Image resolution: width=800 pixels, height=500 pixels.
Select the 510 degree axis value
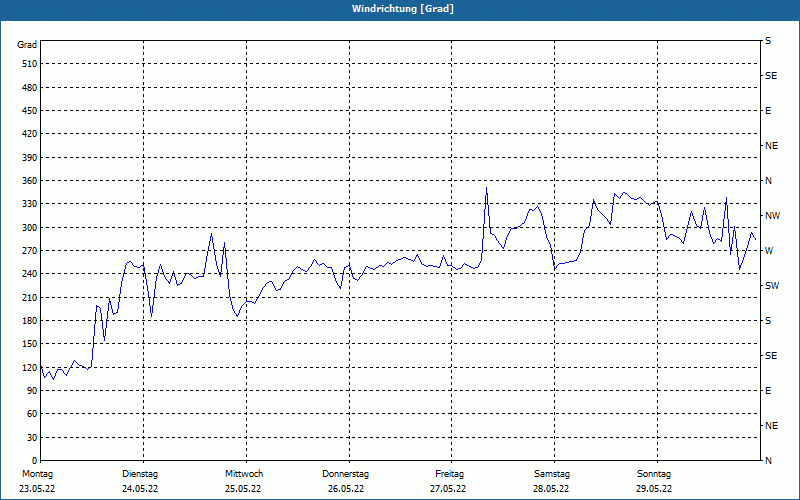pos(30,64)
